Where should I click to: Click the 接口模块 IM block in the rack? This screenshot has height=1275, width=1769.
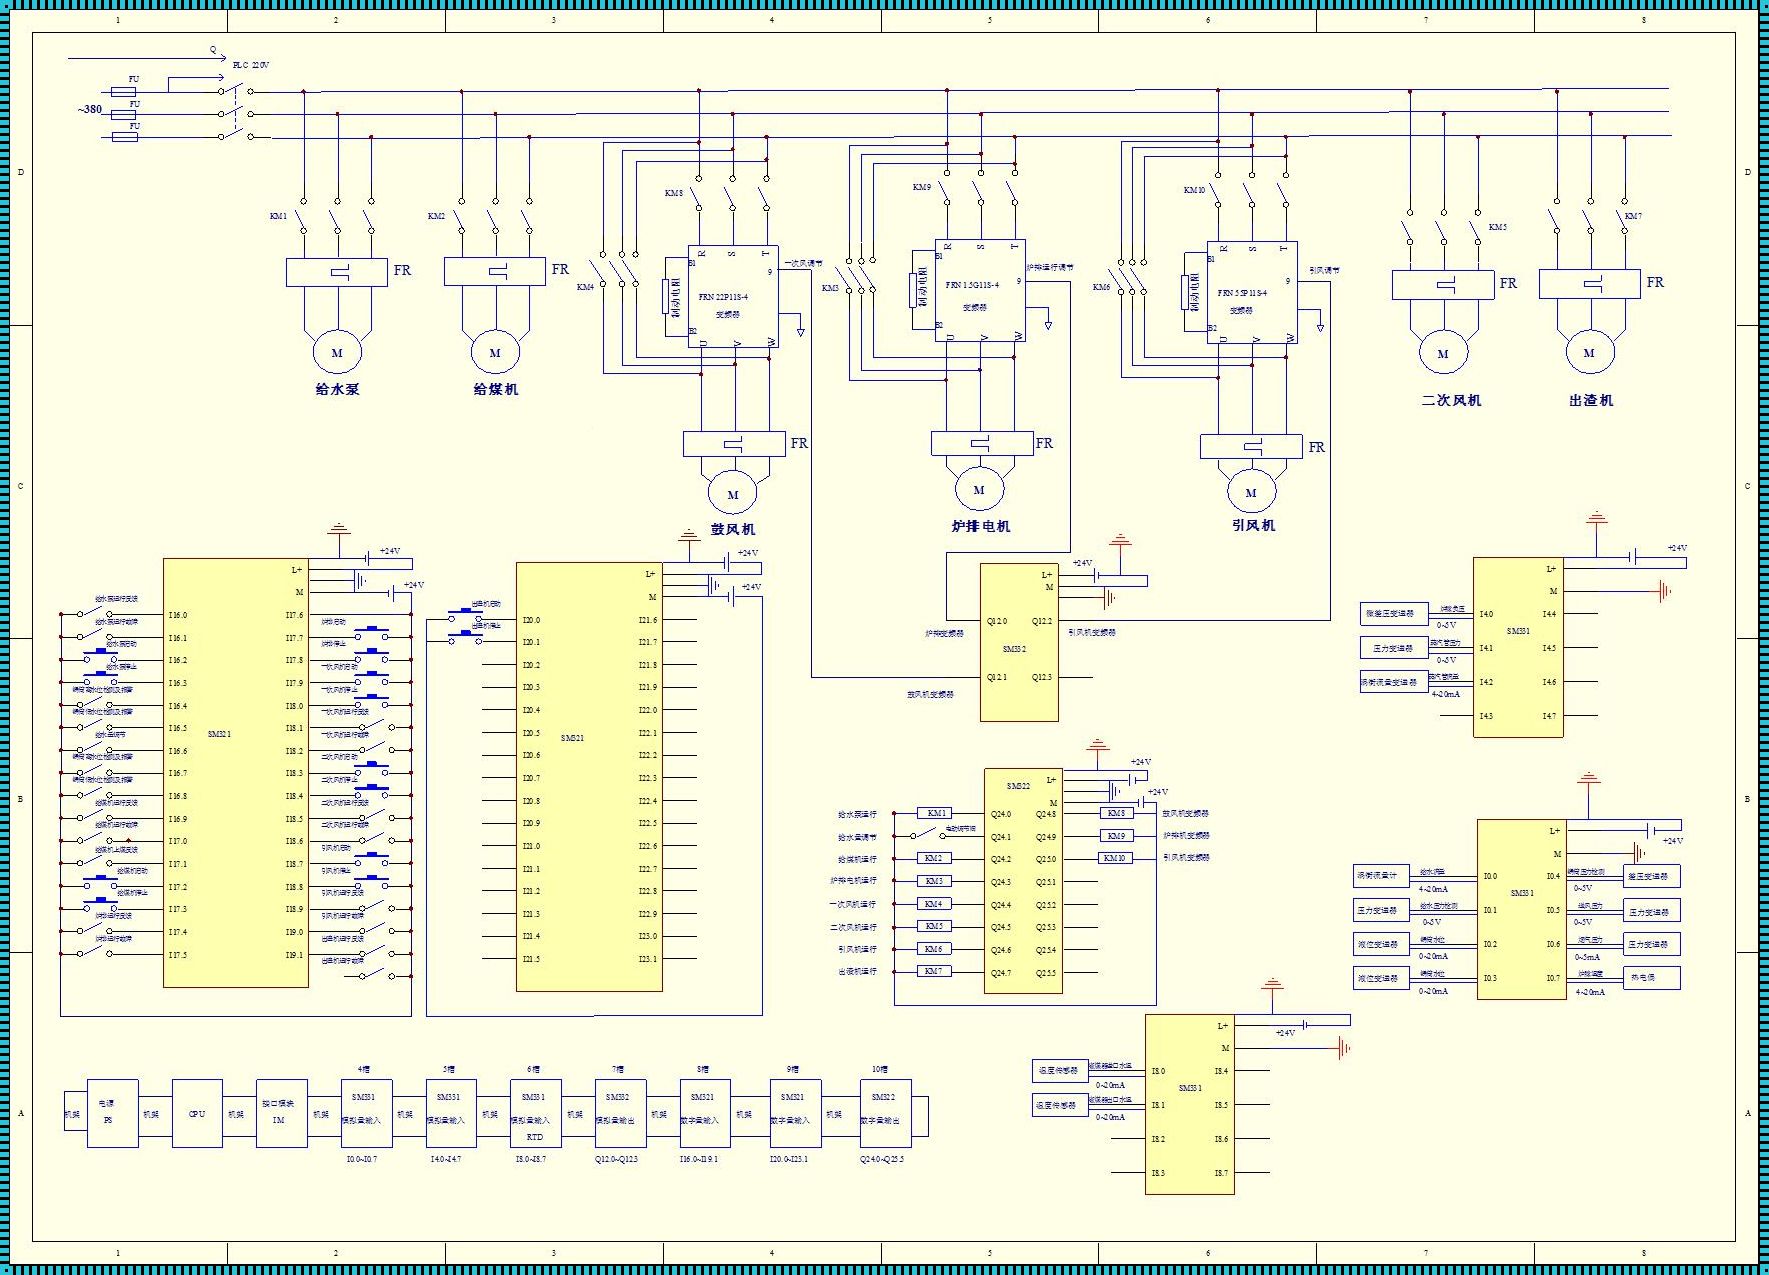point(282,1113)
